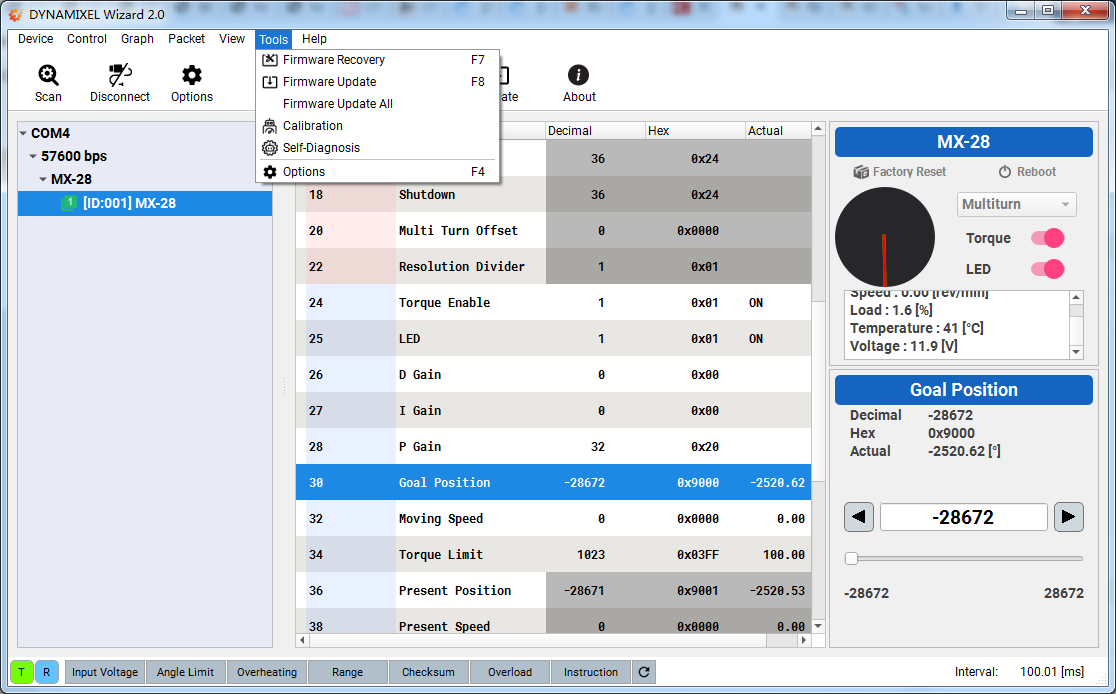This screenshot has width=1116, height=694.
Task: Click the Overheating status button
Action: (x=267, y=672)
